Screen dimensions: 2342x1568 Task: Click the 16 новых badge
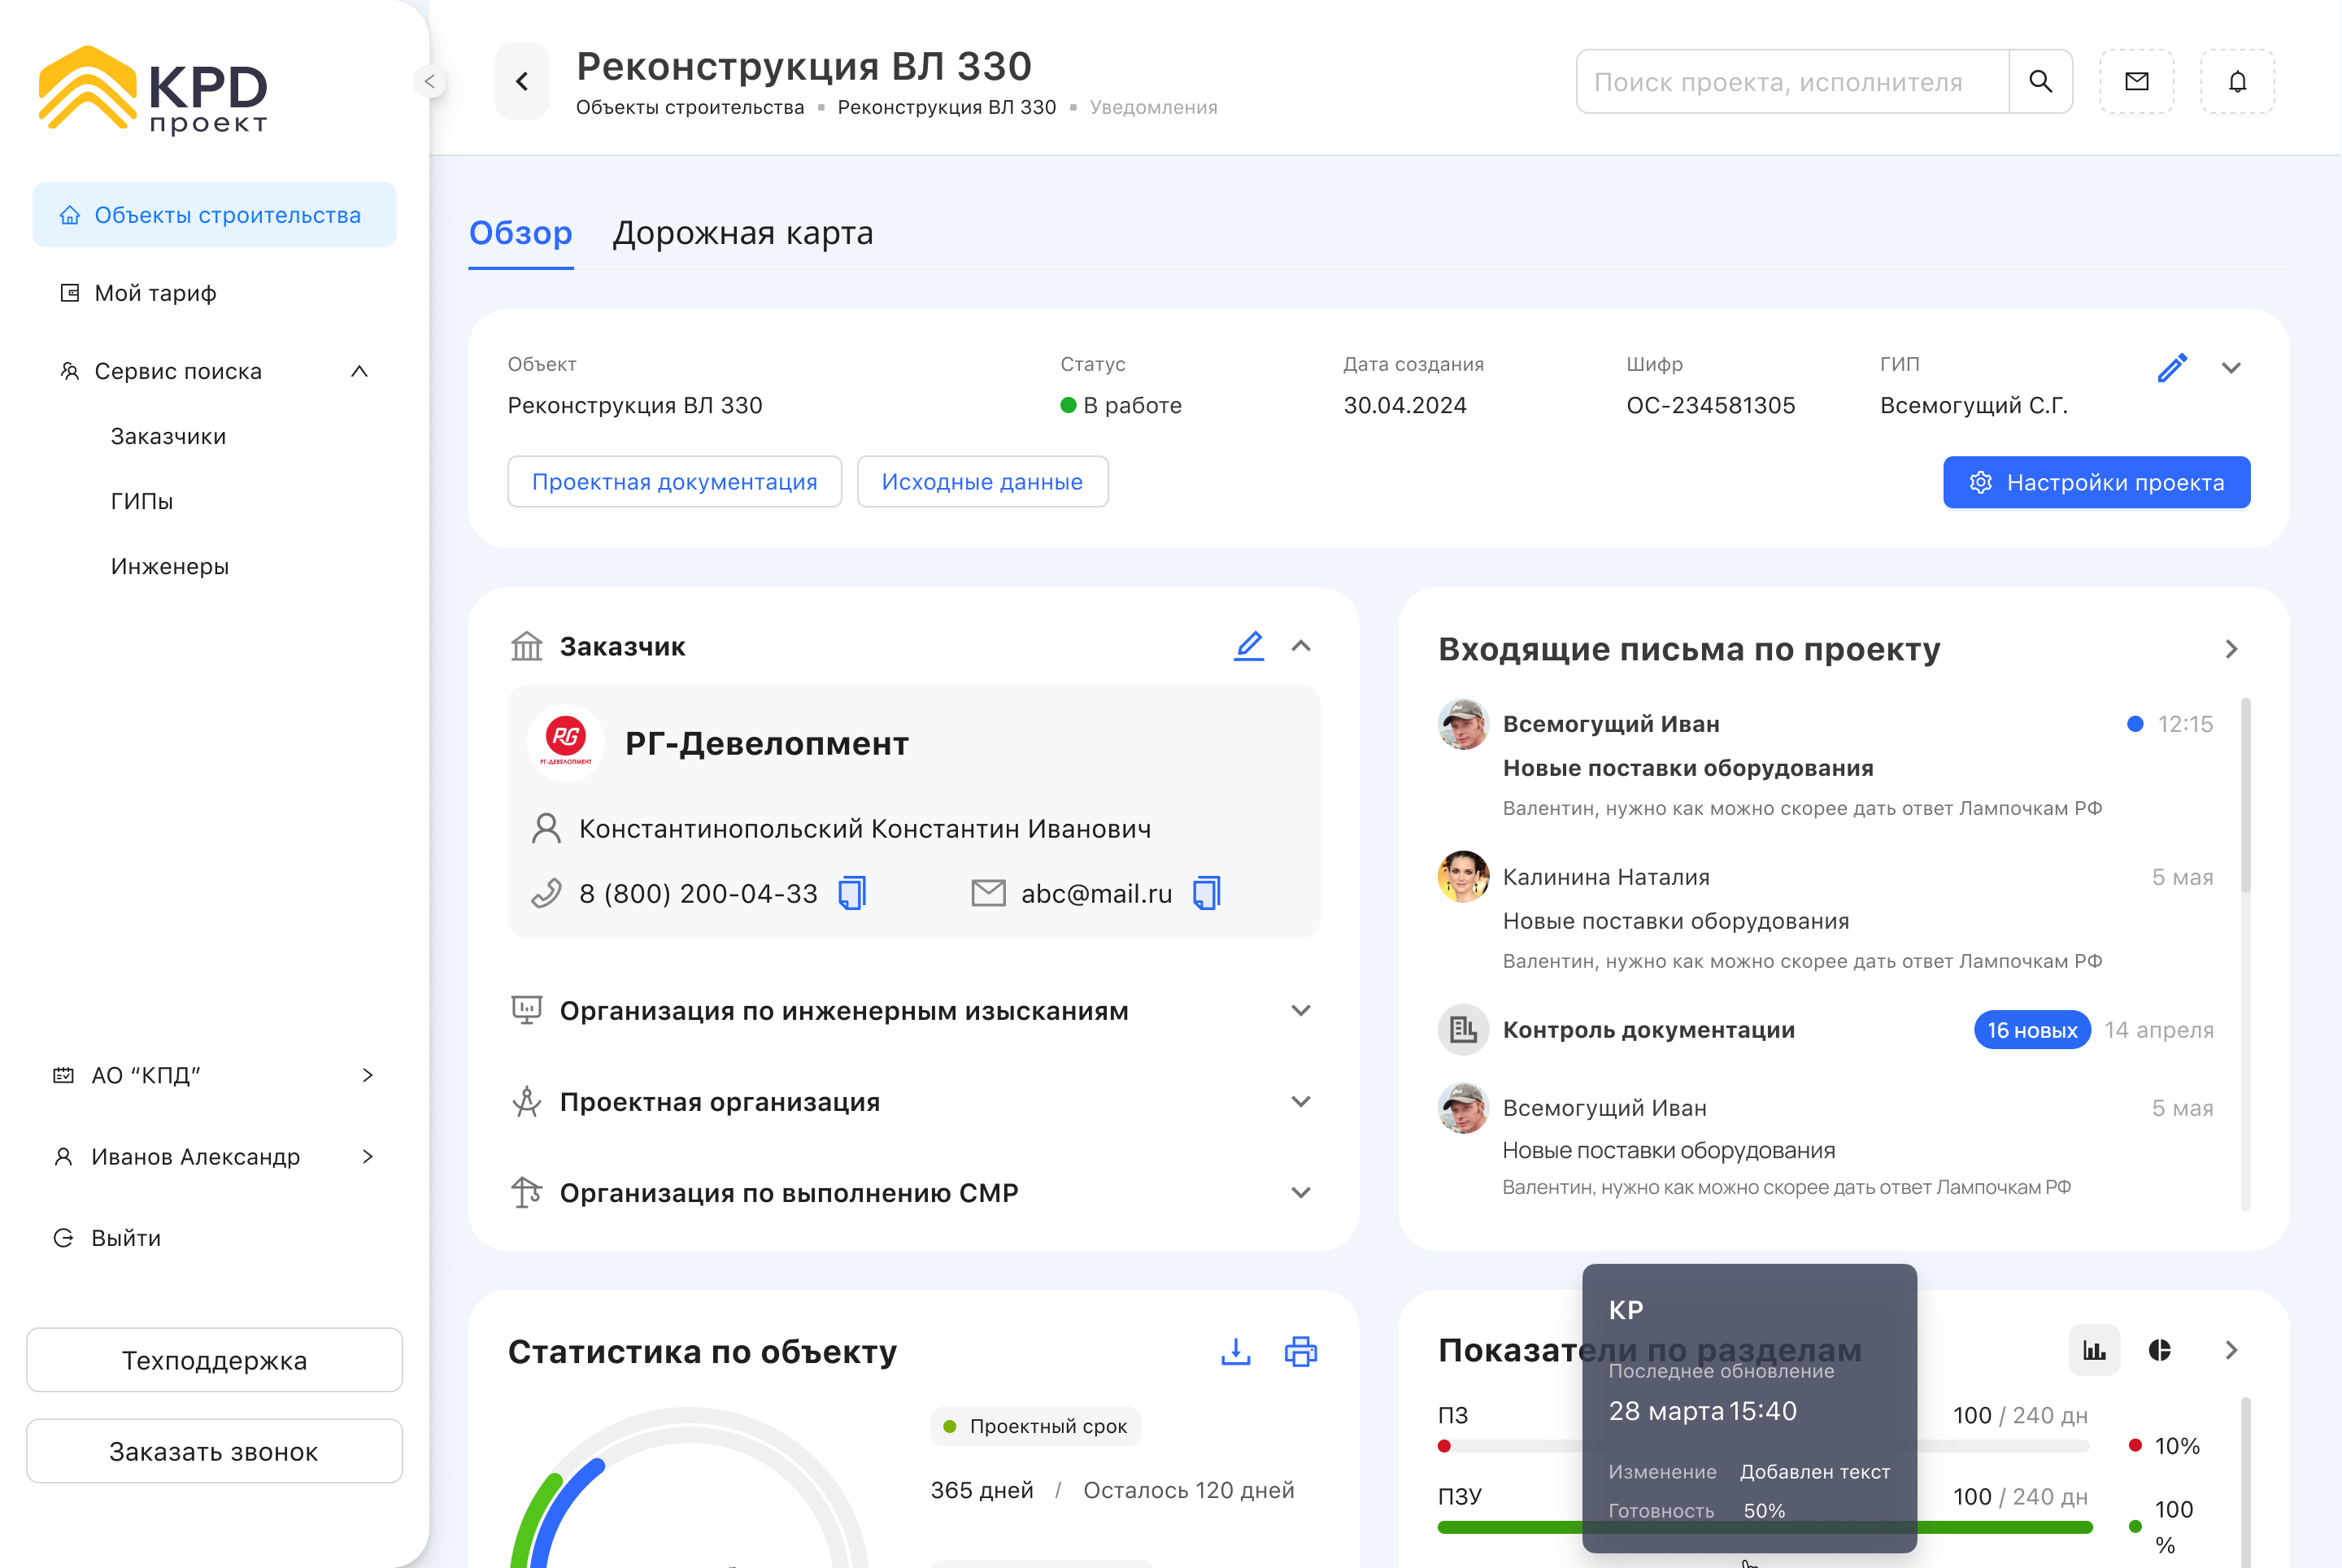click(2032, 1030)
